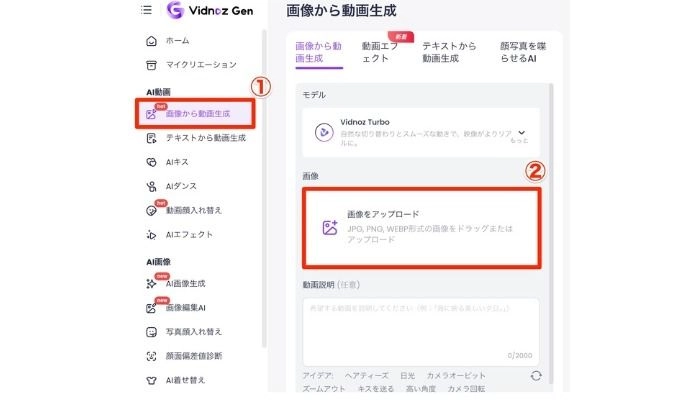The width and height of the screenshot is (700, 400).
Task: Click the AIキス heart icon
Action: pos(151,162)
